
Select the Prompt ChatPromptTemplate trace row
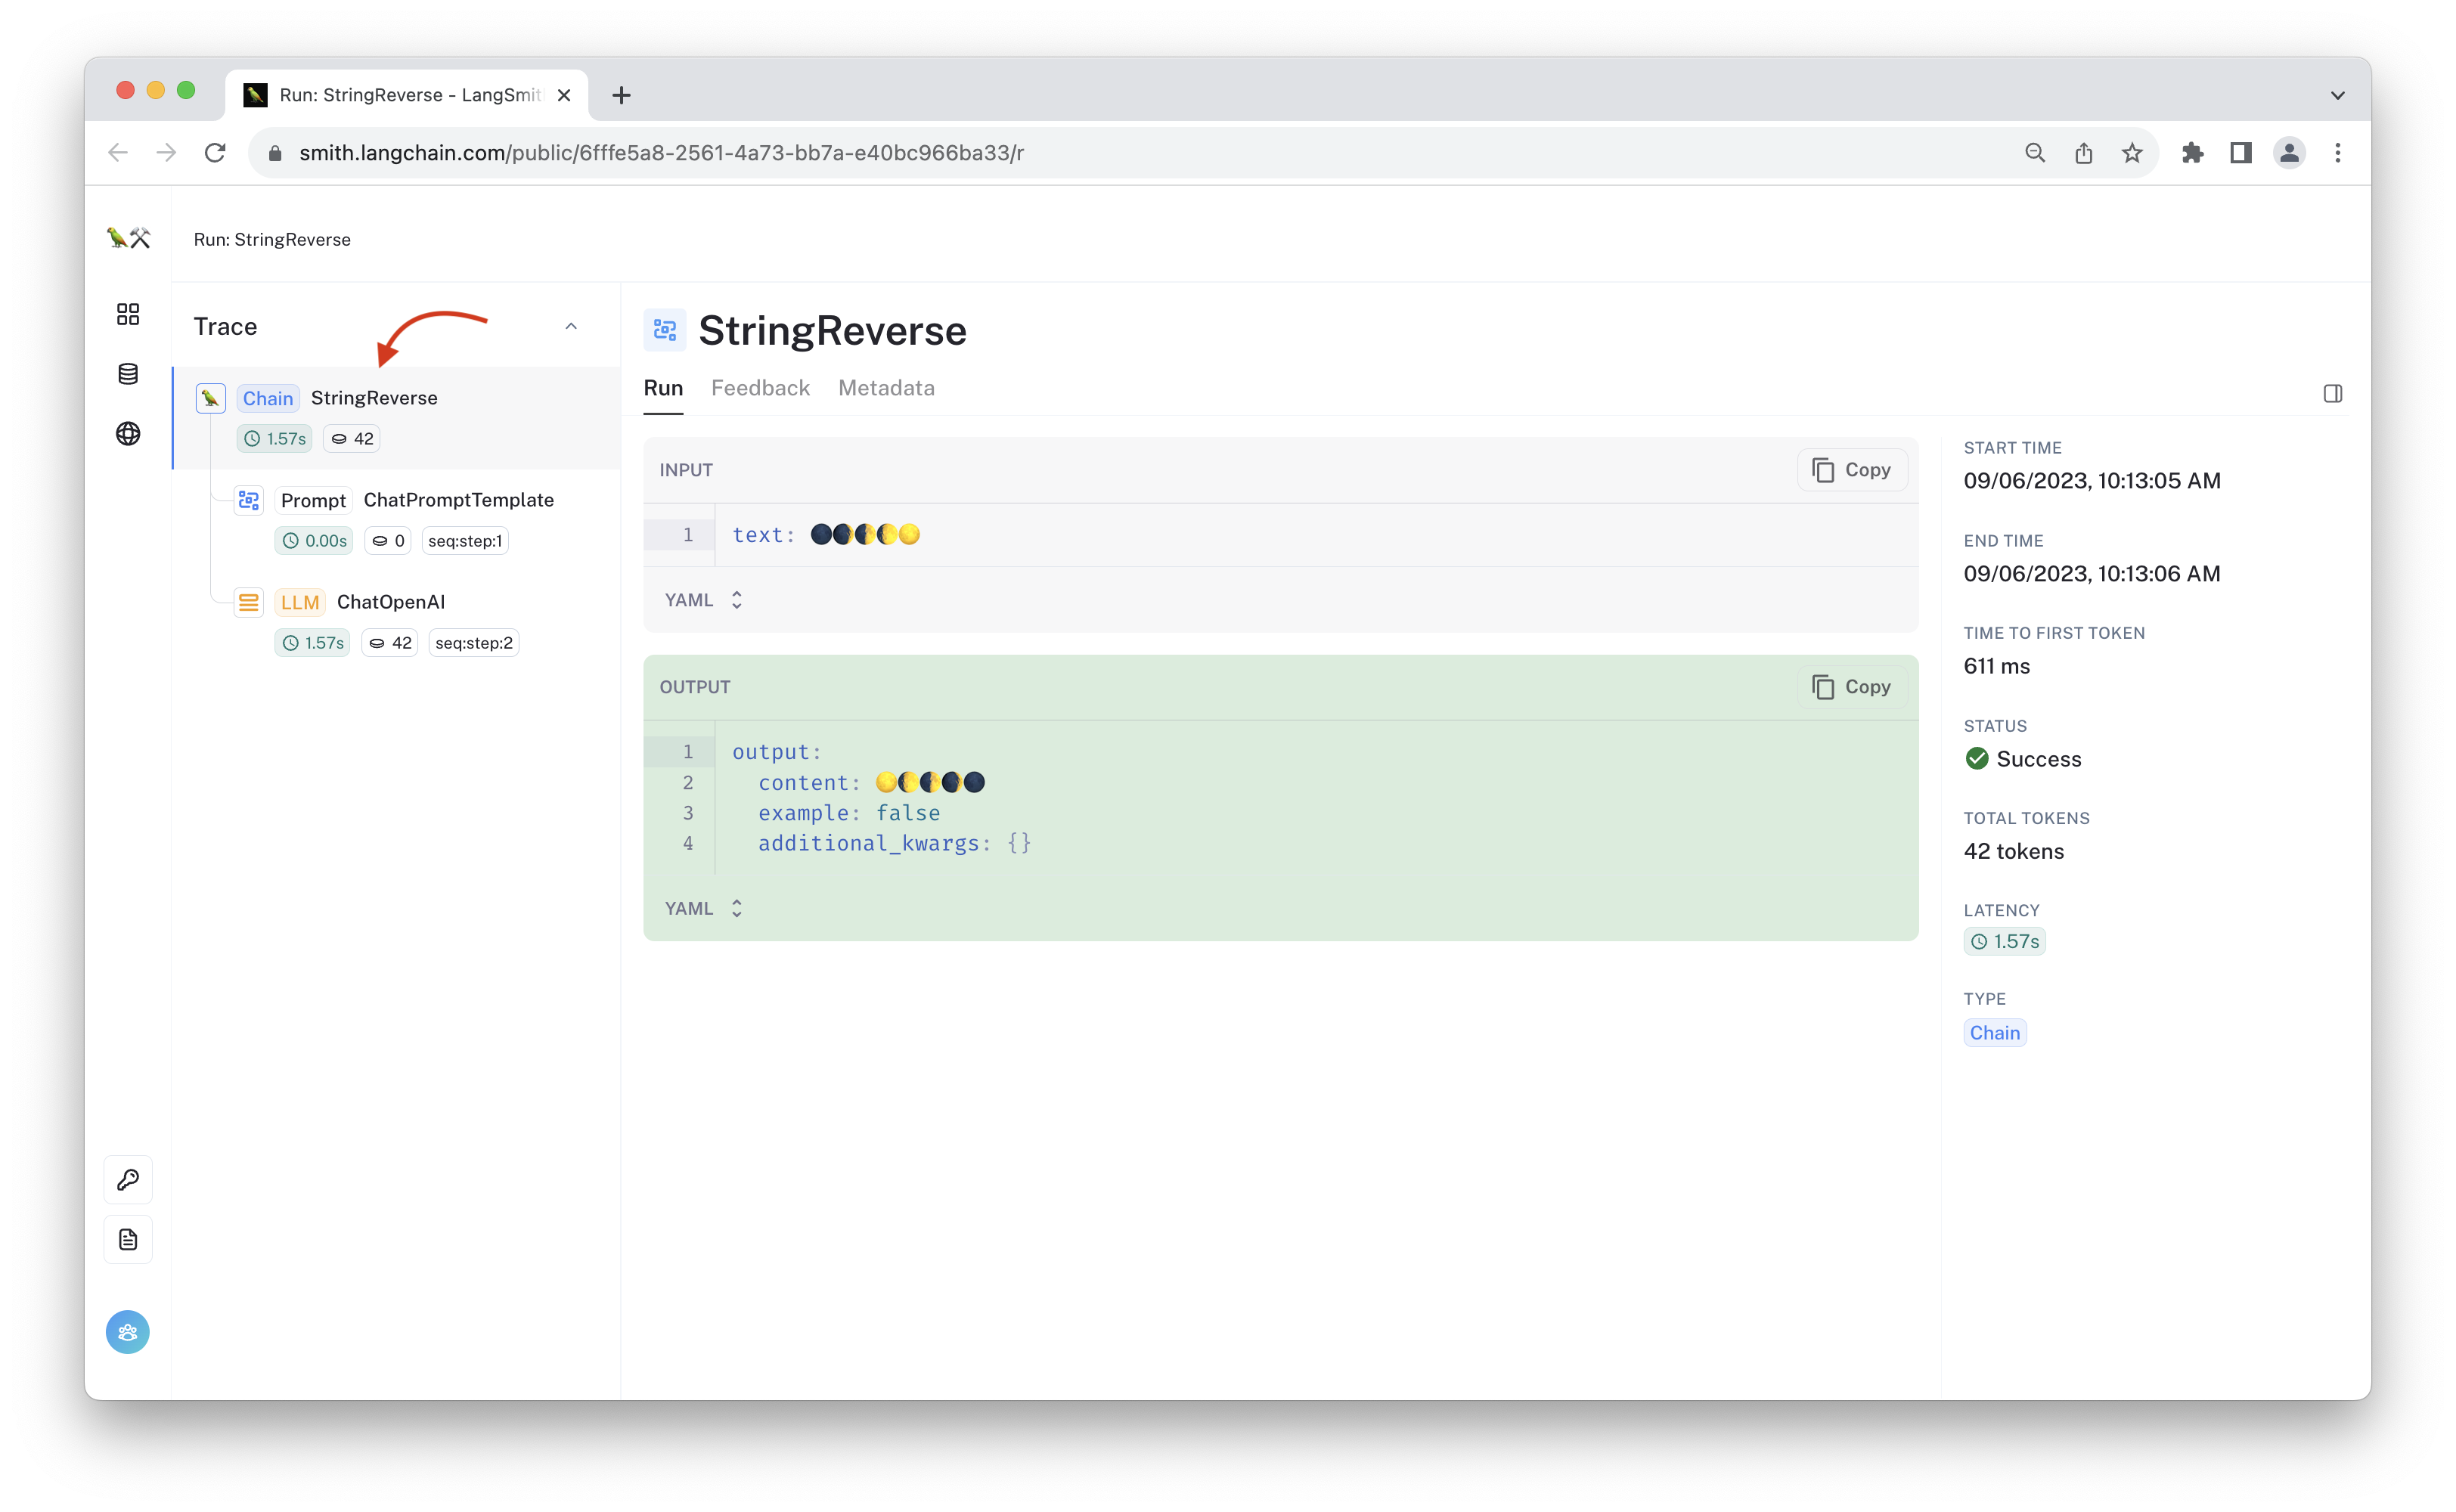[x=396, y=520]
